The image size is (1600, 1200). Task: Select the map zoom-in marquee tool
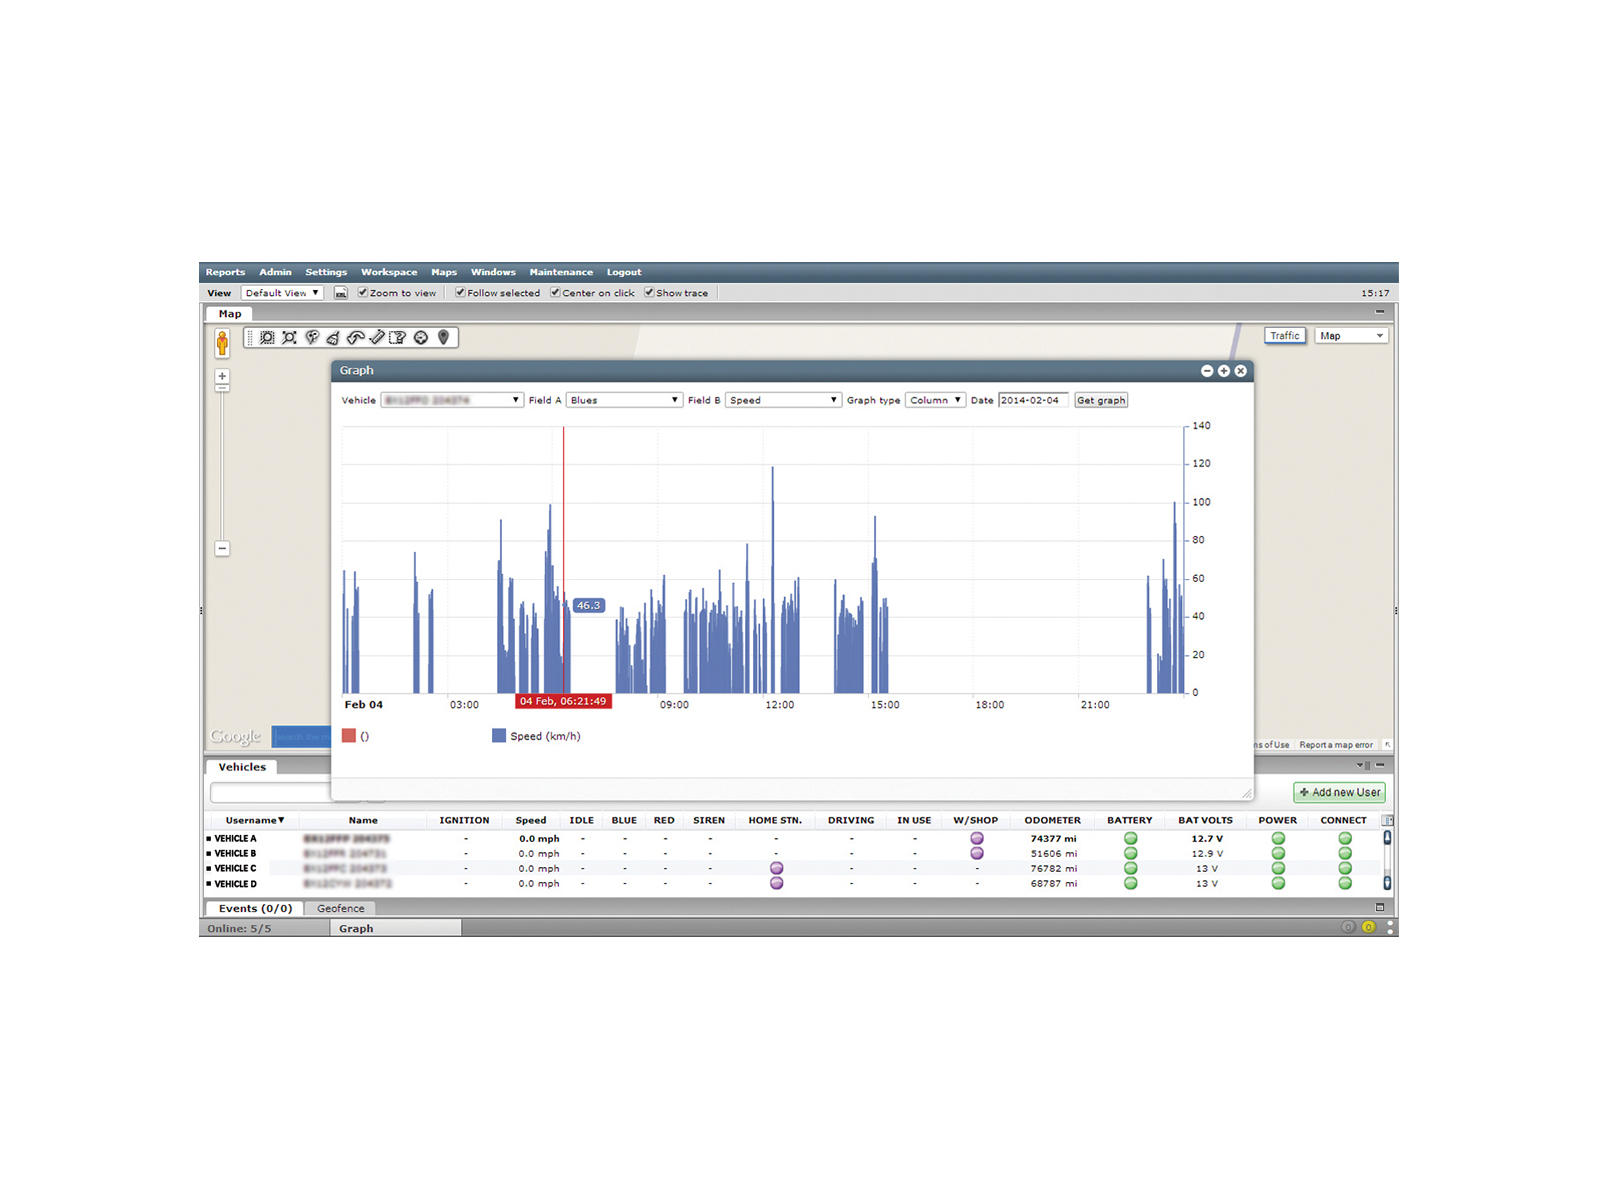pyautogui.click(x=266, y=337)
